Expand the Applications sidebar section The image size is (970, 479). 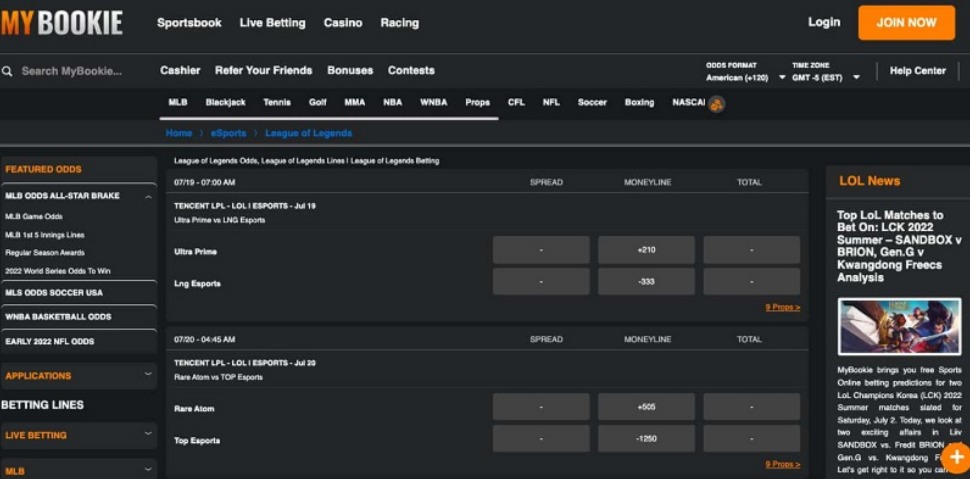[148, 375]
